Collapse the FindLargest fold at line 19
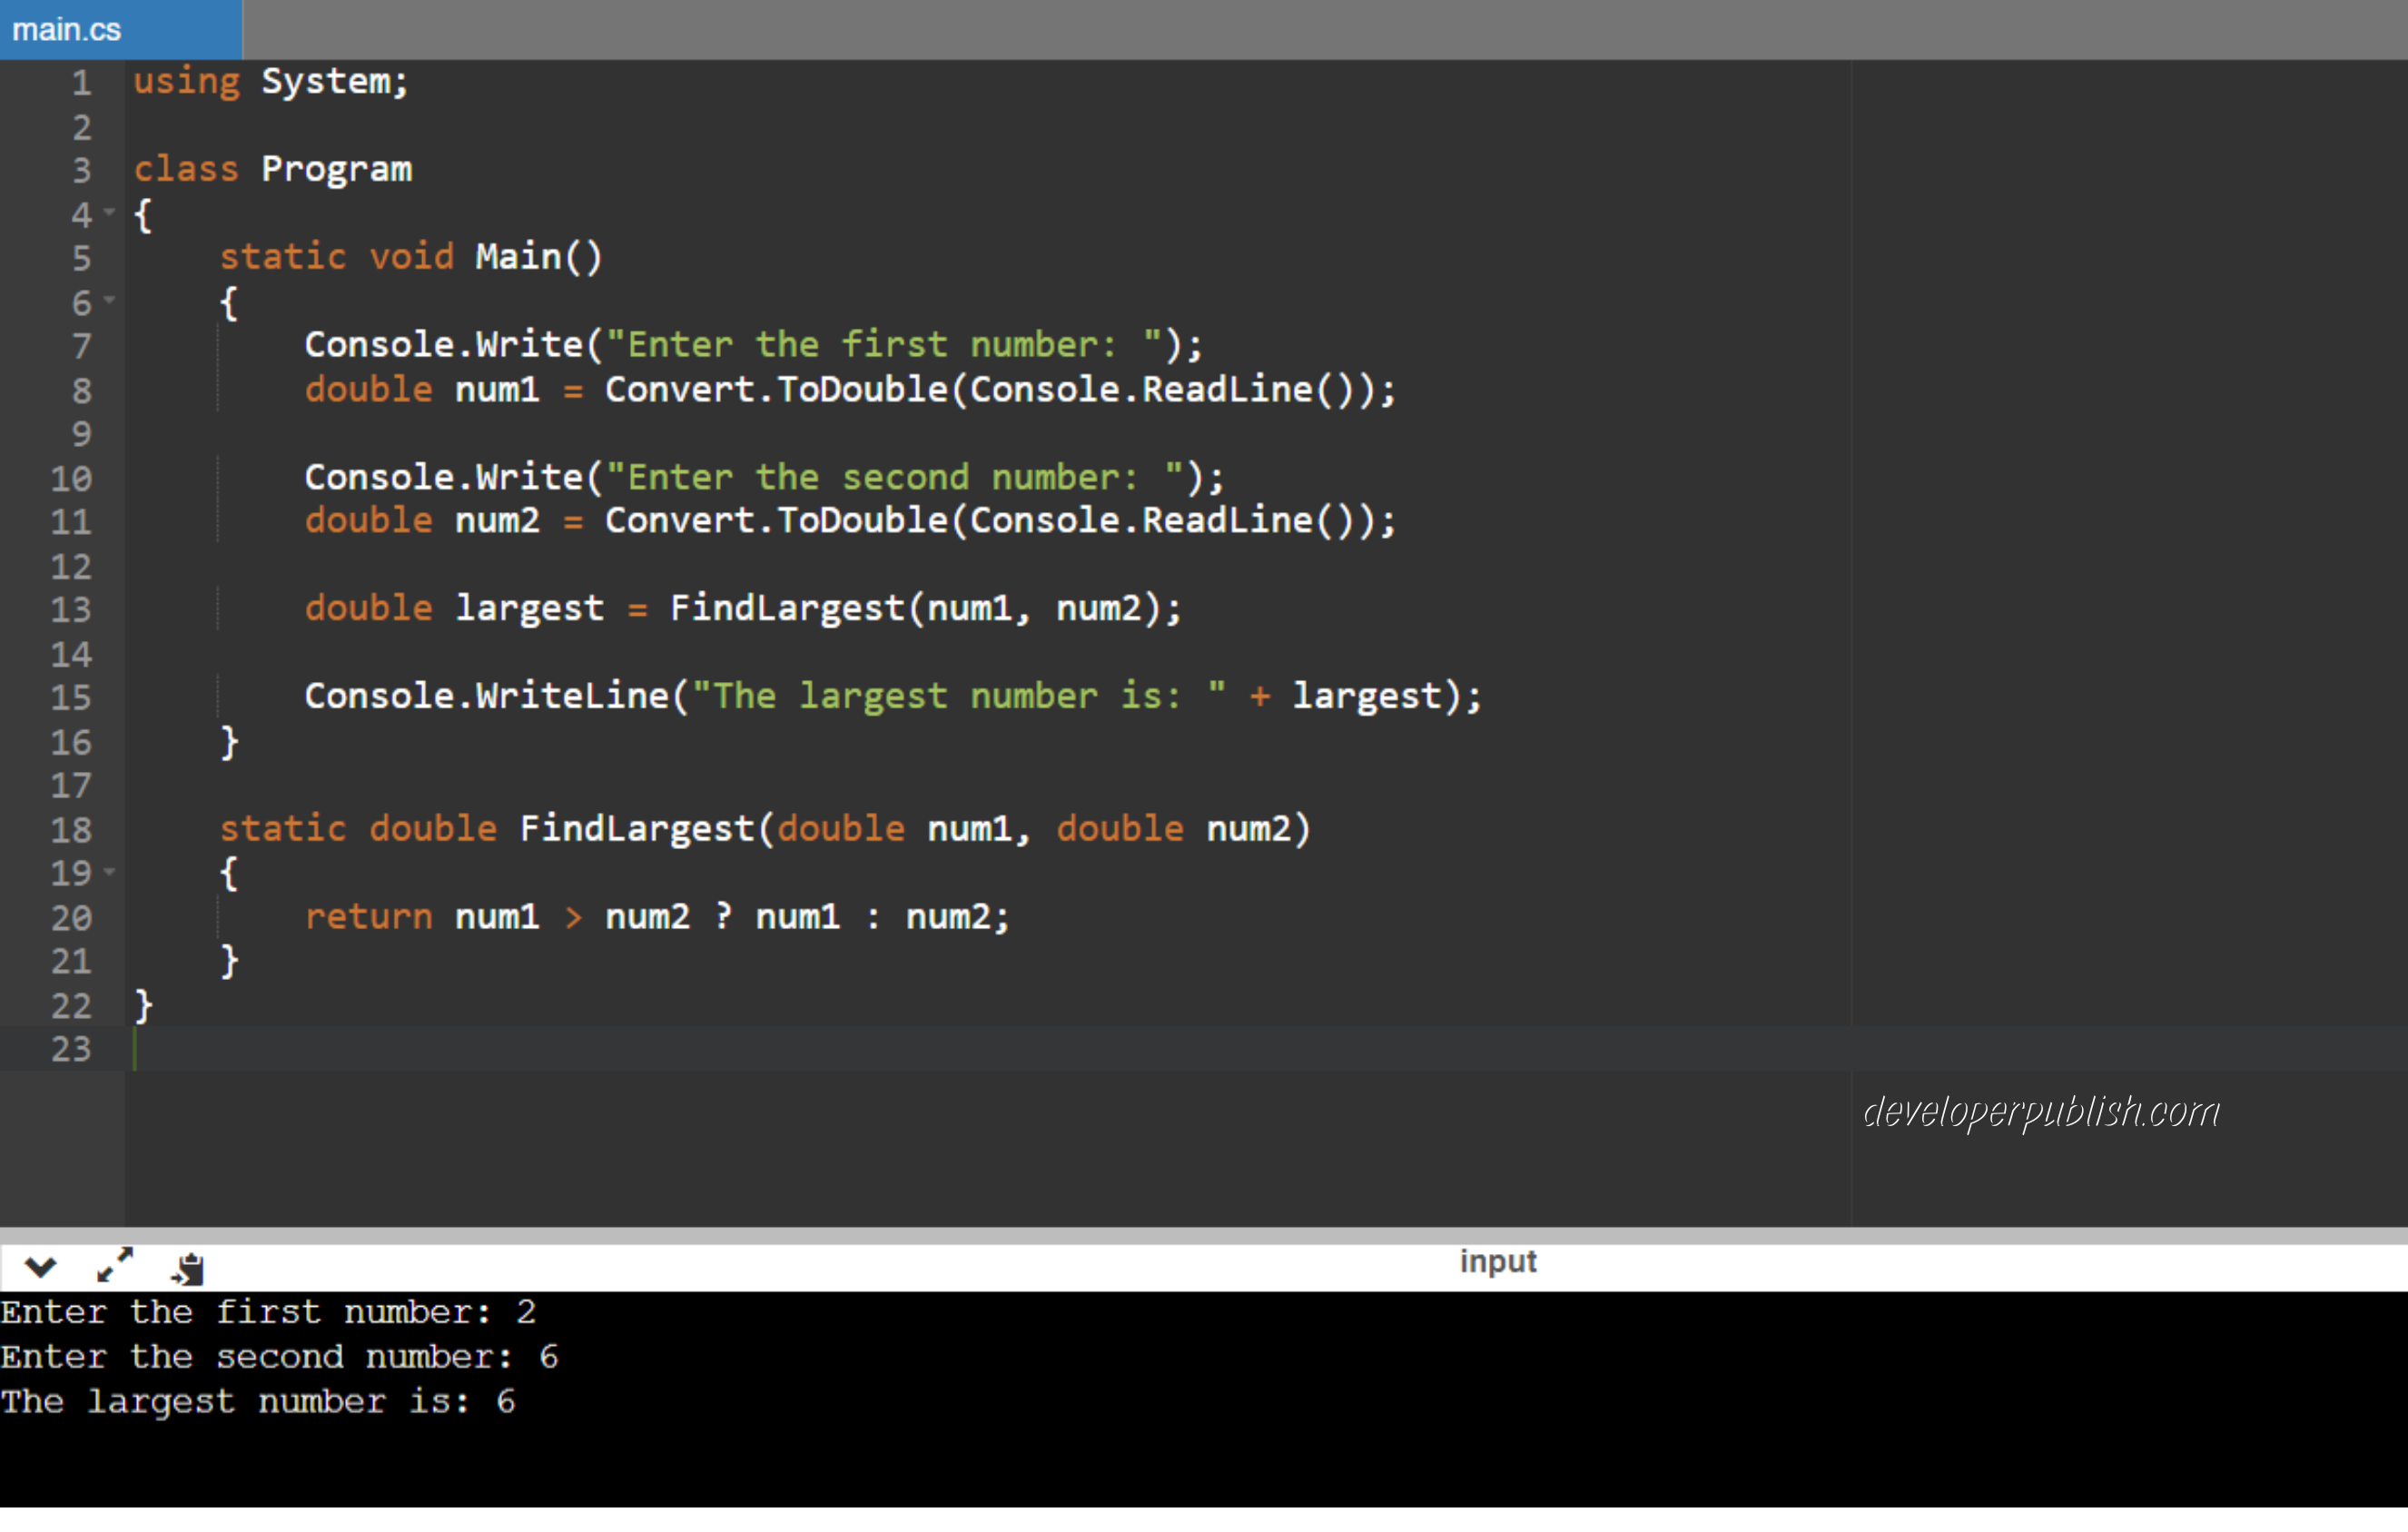Screen dimensions: 2408x1532 tap(110, 872)
